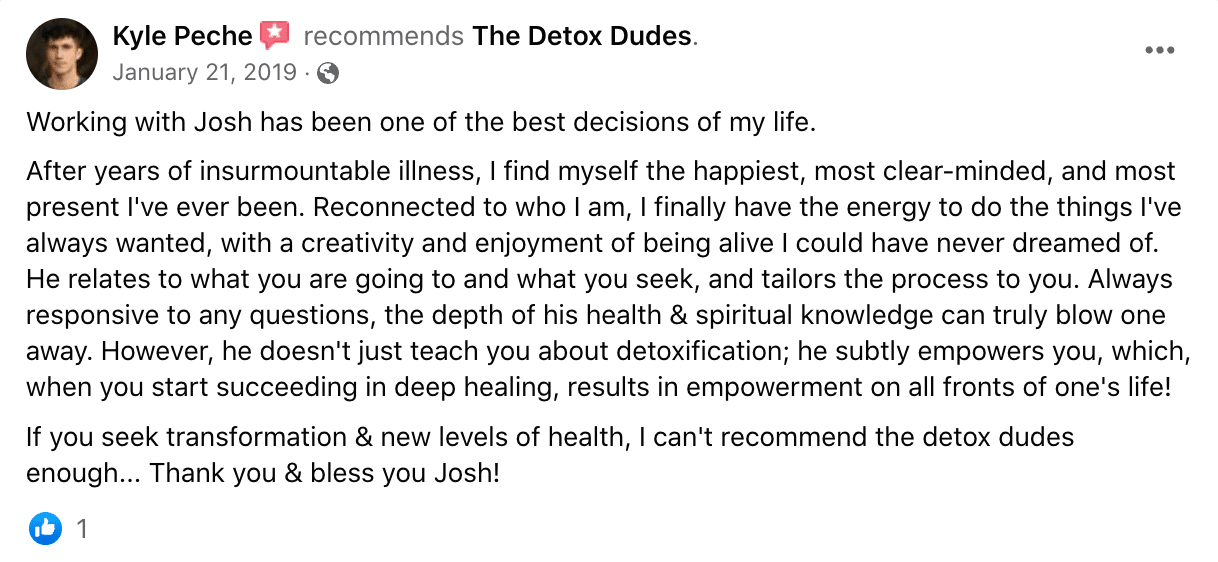Click the line starting always wanted, with a creativity
The height and width of the screenshot is (562, 1218).
point(593,243)
